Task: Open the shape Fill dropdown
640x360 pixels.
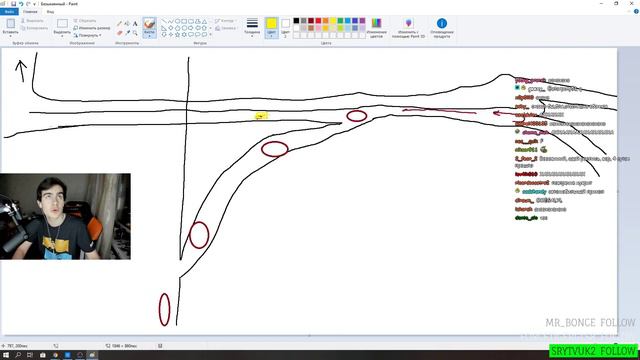Action: (x=226, y=28)
